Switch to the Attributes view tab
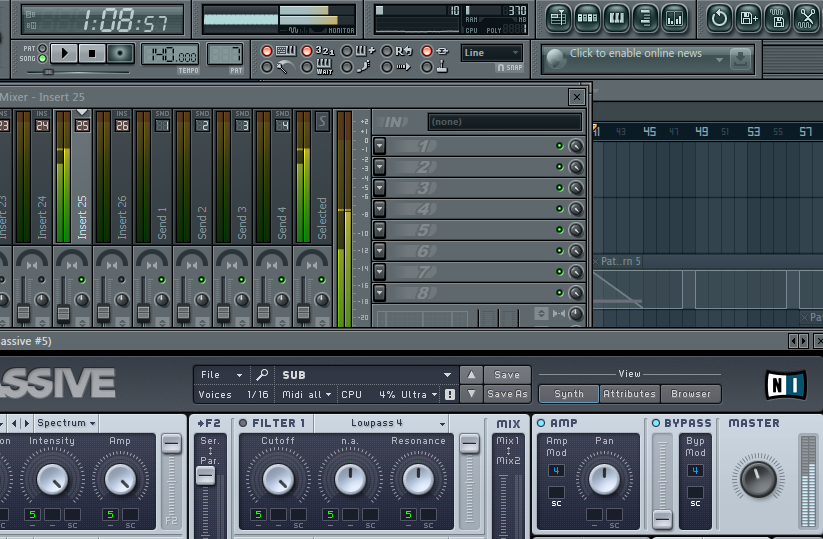This screenshot has height=539, width=823. pos(629,394)
